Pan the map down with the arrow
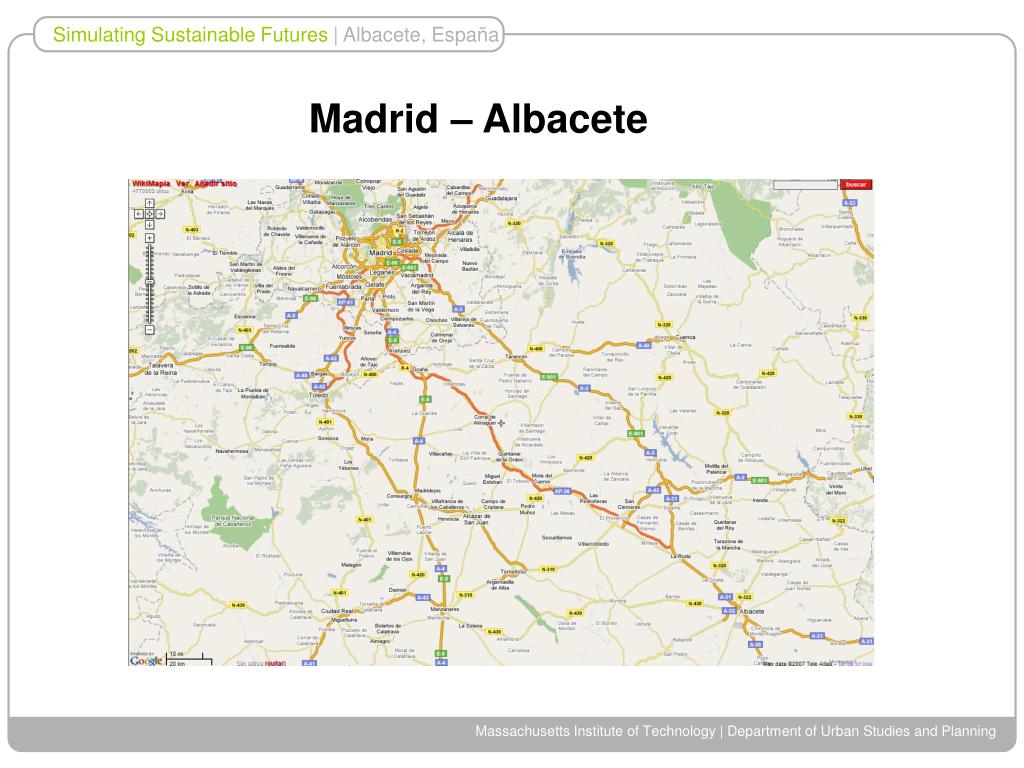Viewport: 1024px width, 768px height. point(149,224)
